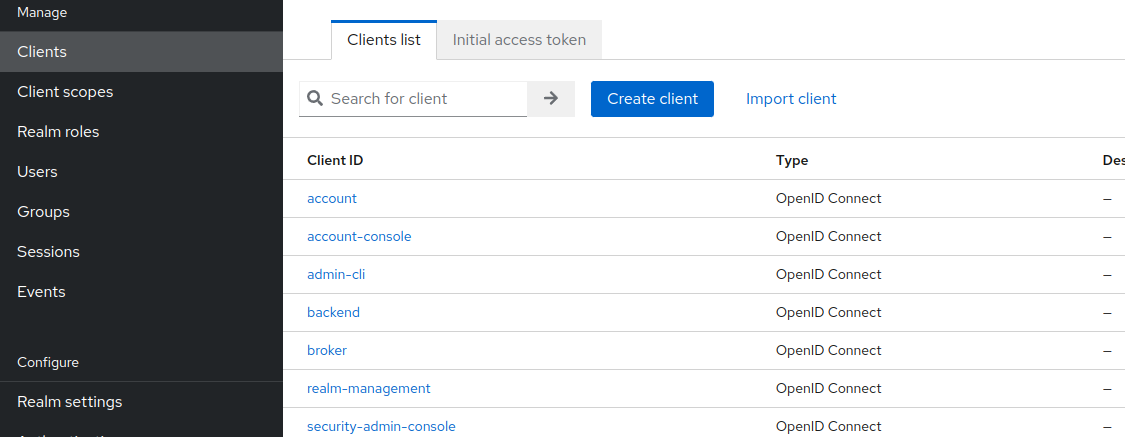Open the account client link
1125x437 pixels.
pos(331,199)
